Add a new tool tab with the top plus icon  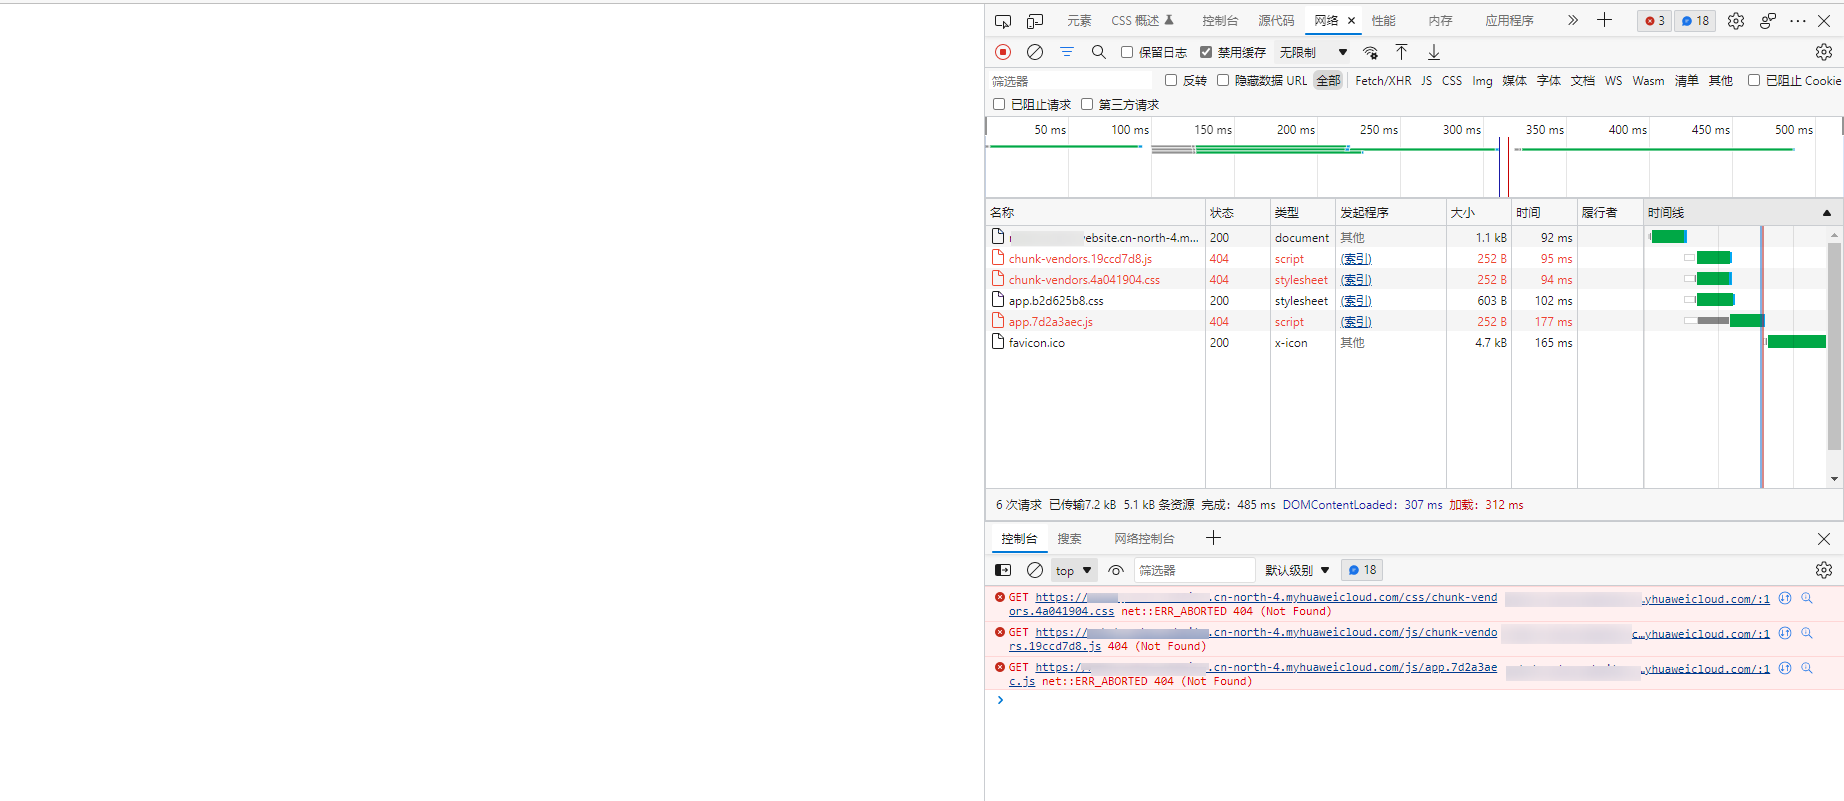point(1605,20)
